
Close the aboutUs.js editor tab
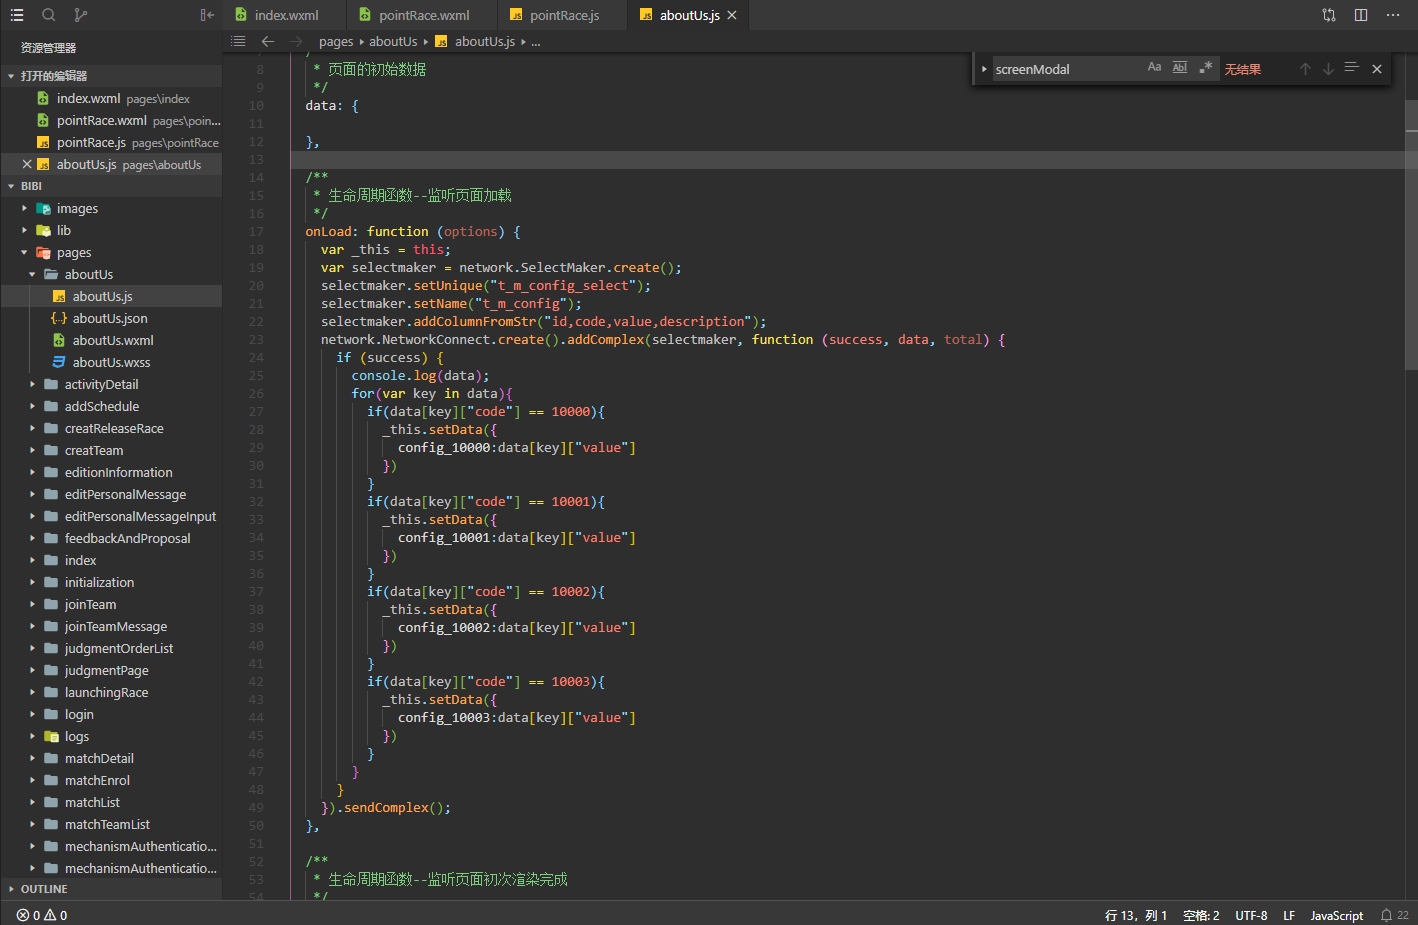click(x=732, y=15)
